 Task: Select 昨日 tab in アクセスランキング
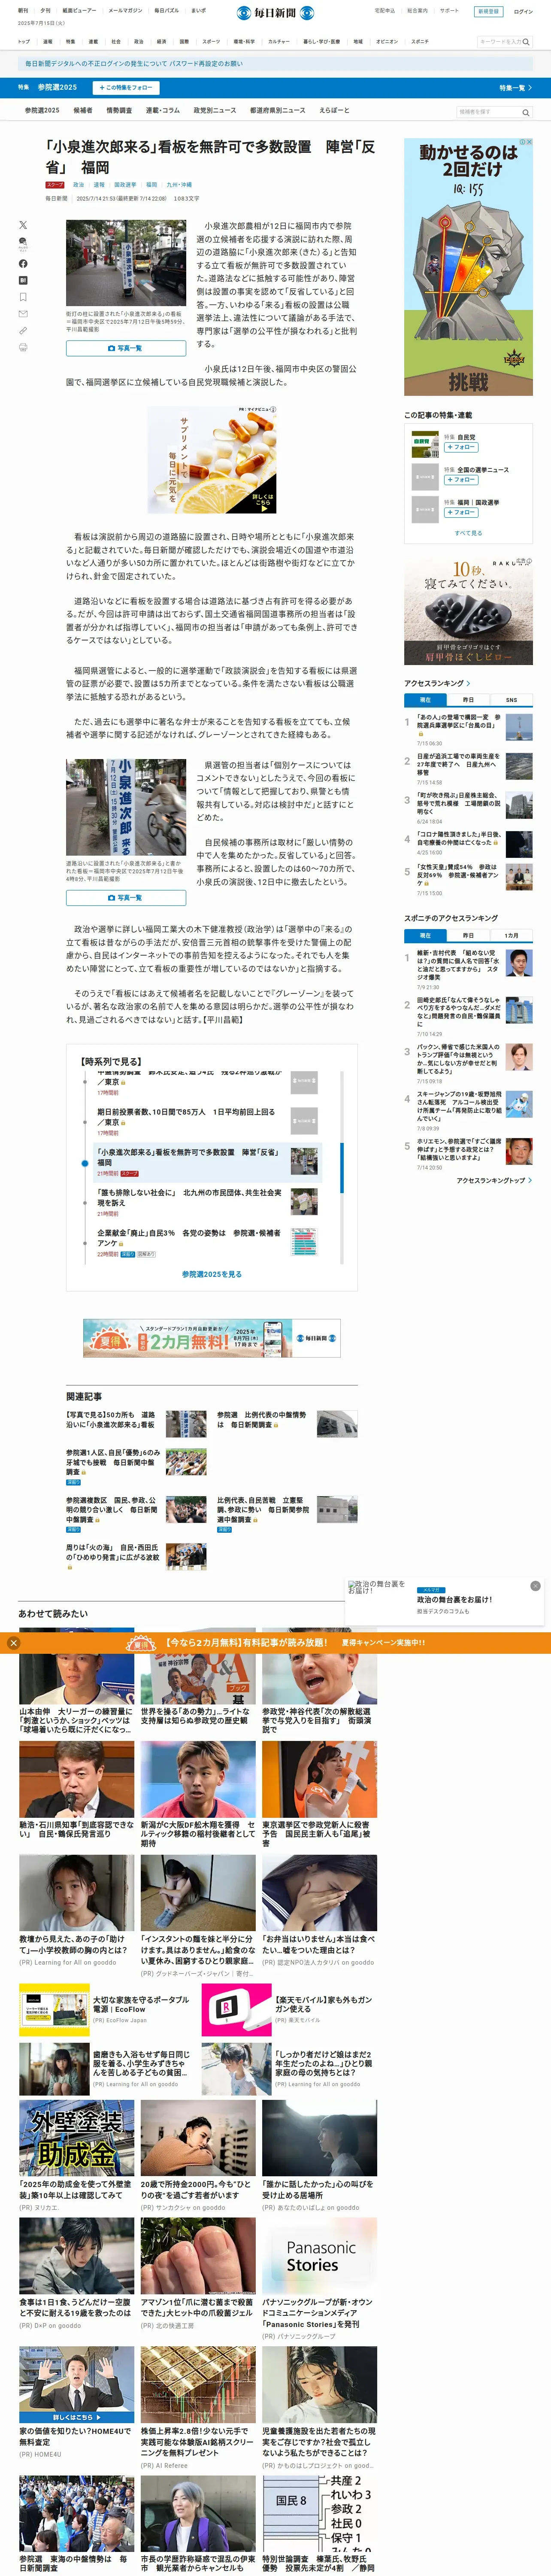coord(468,700)
